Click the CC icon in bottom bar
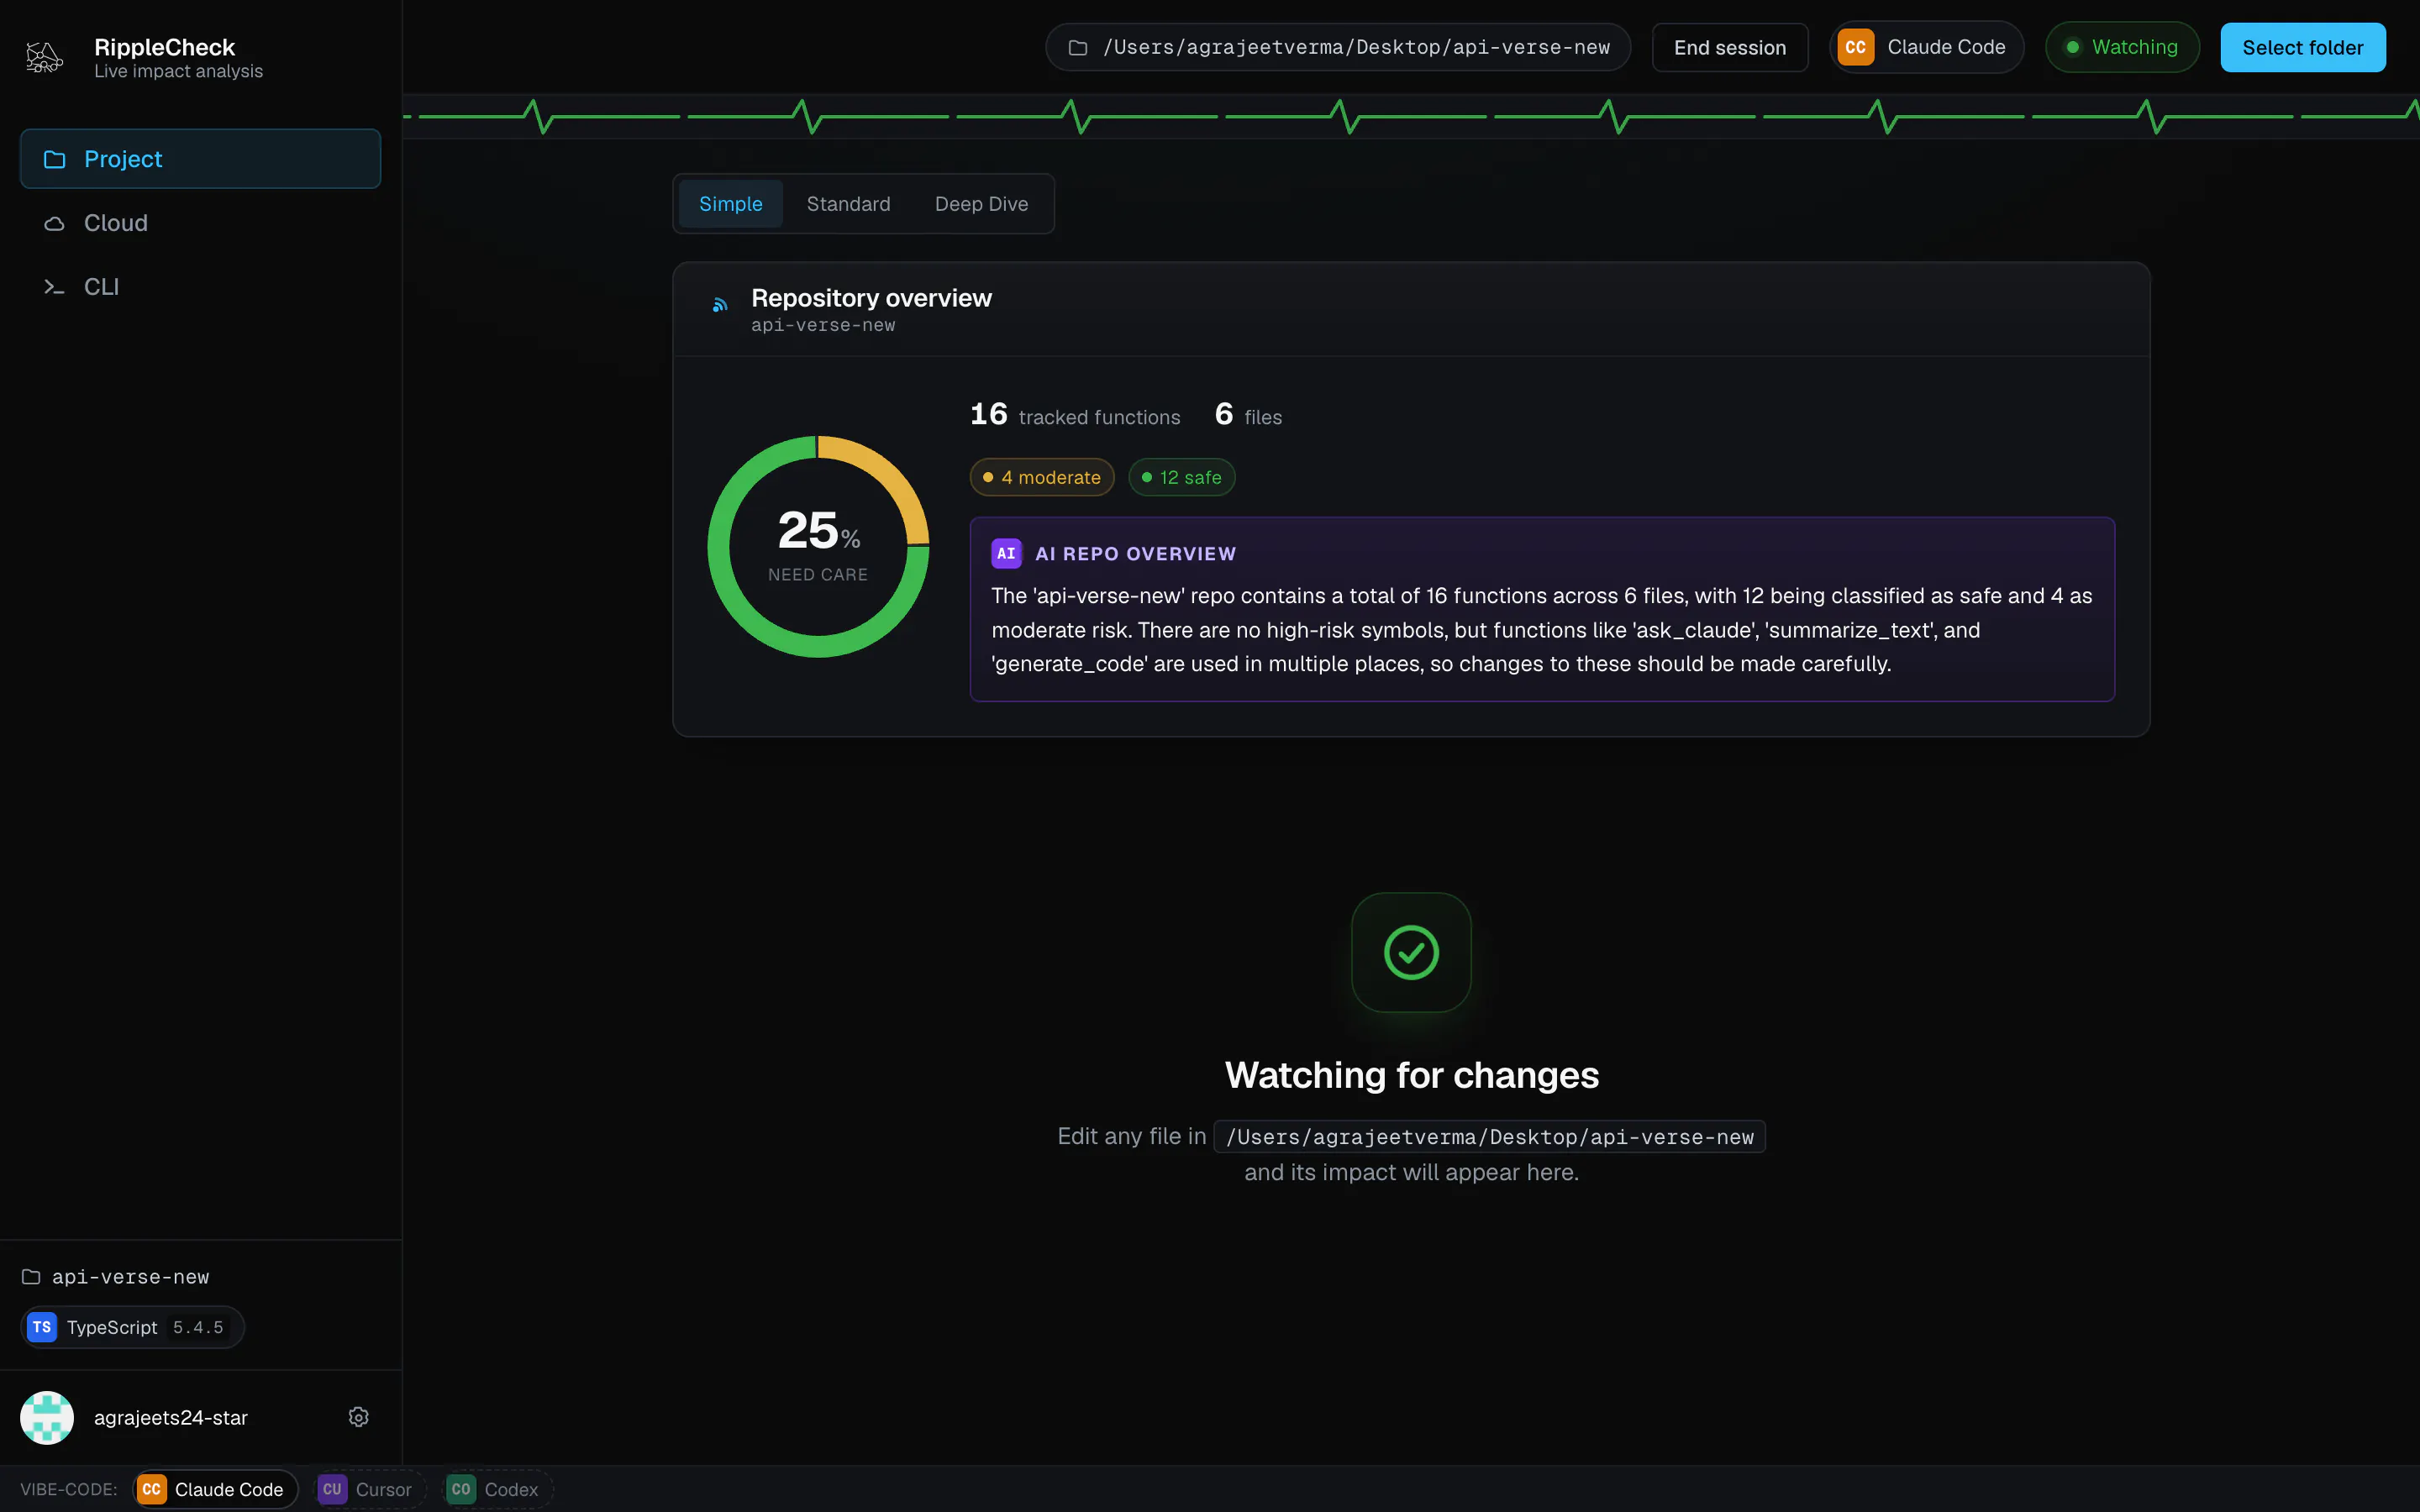This screenshot has height=1512, width=2420. [x=152, y=1489]
